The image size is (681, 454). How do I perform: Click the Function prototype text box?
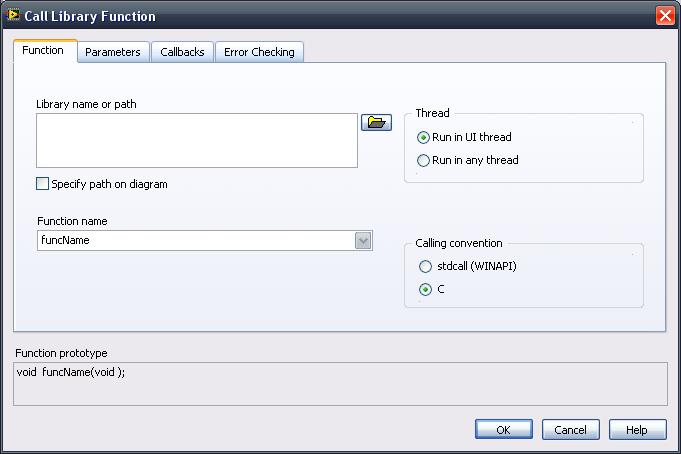340,383
